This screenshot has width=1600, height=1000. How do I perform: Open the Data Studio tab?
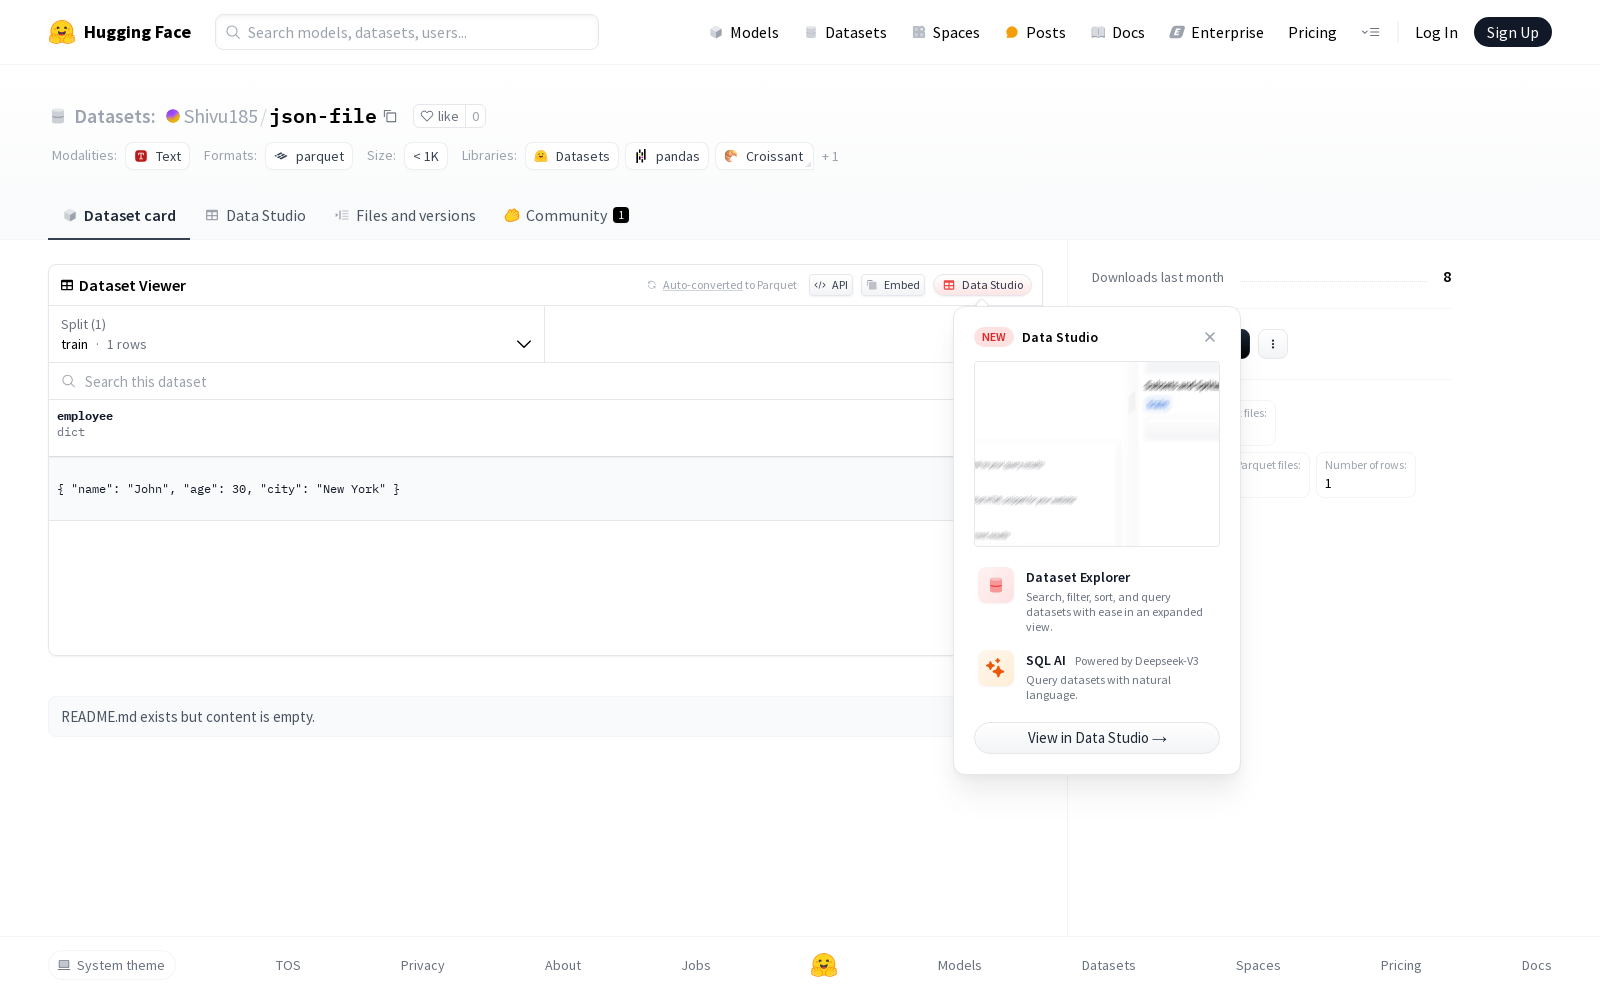(x=256, y=215)
